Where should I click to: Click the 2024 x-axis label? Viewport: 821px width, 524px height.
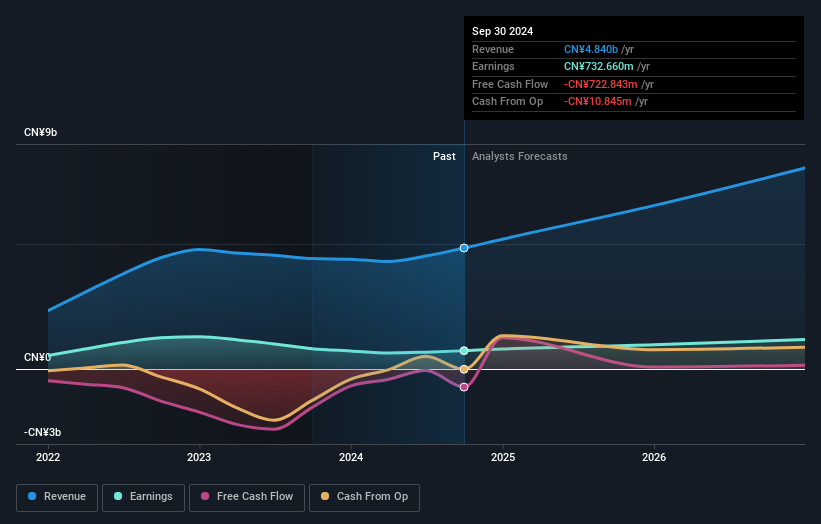tap(351, 458)
